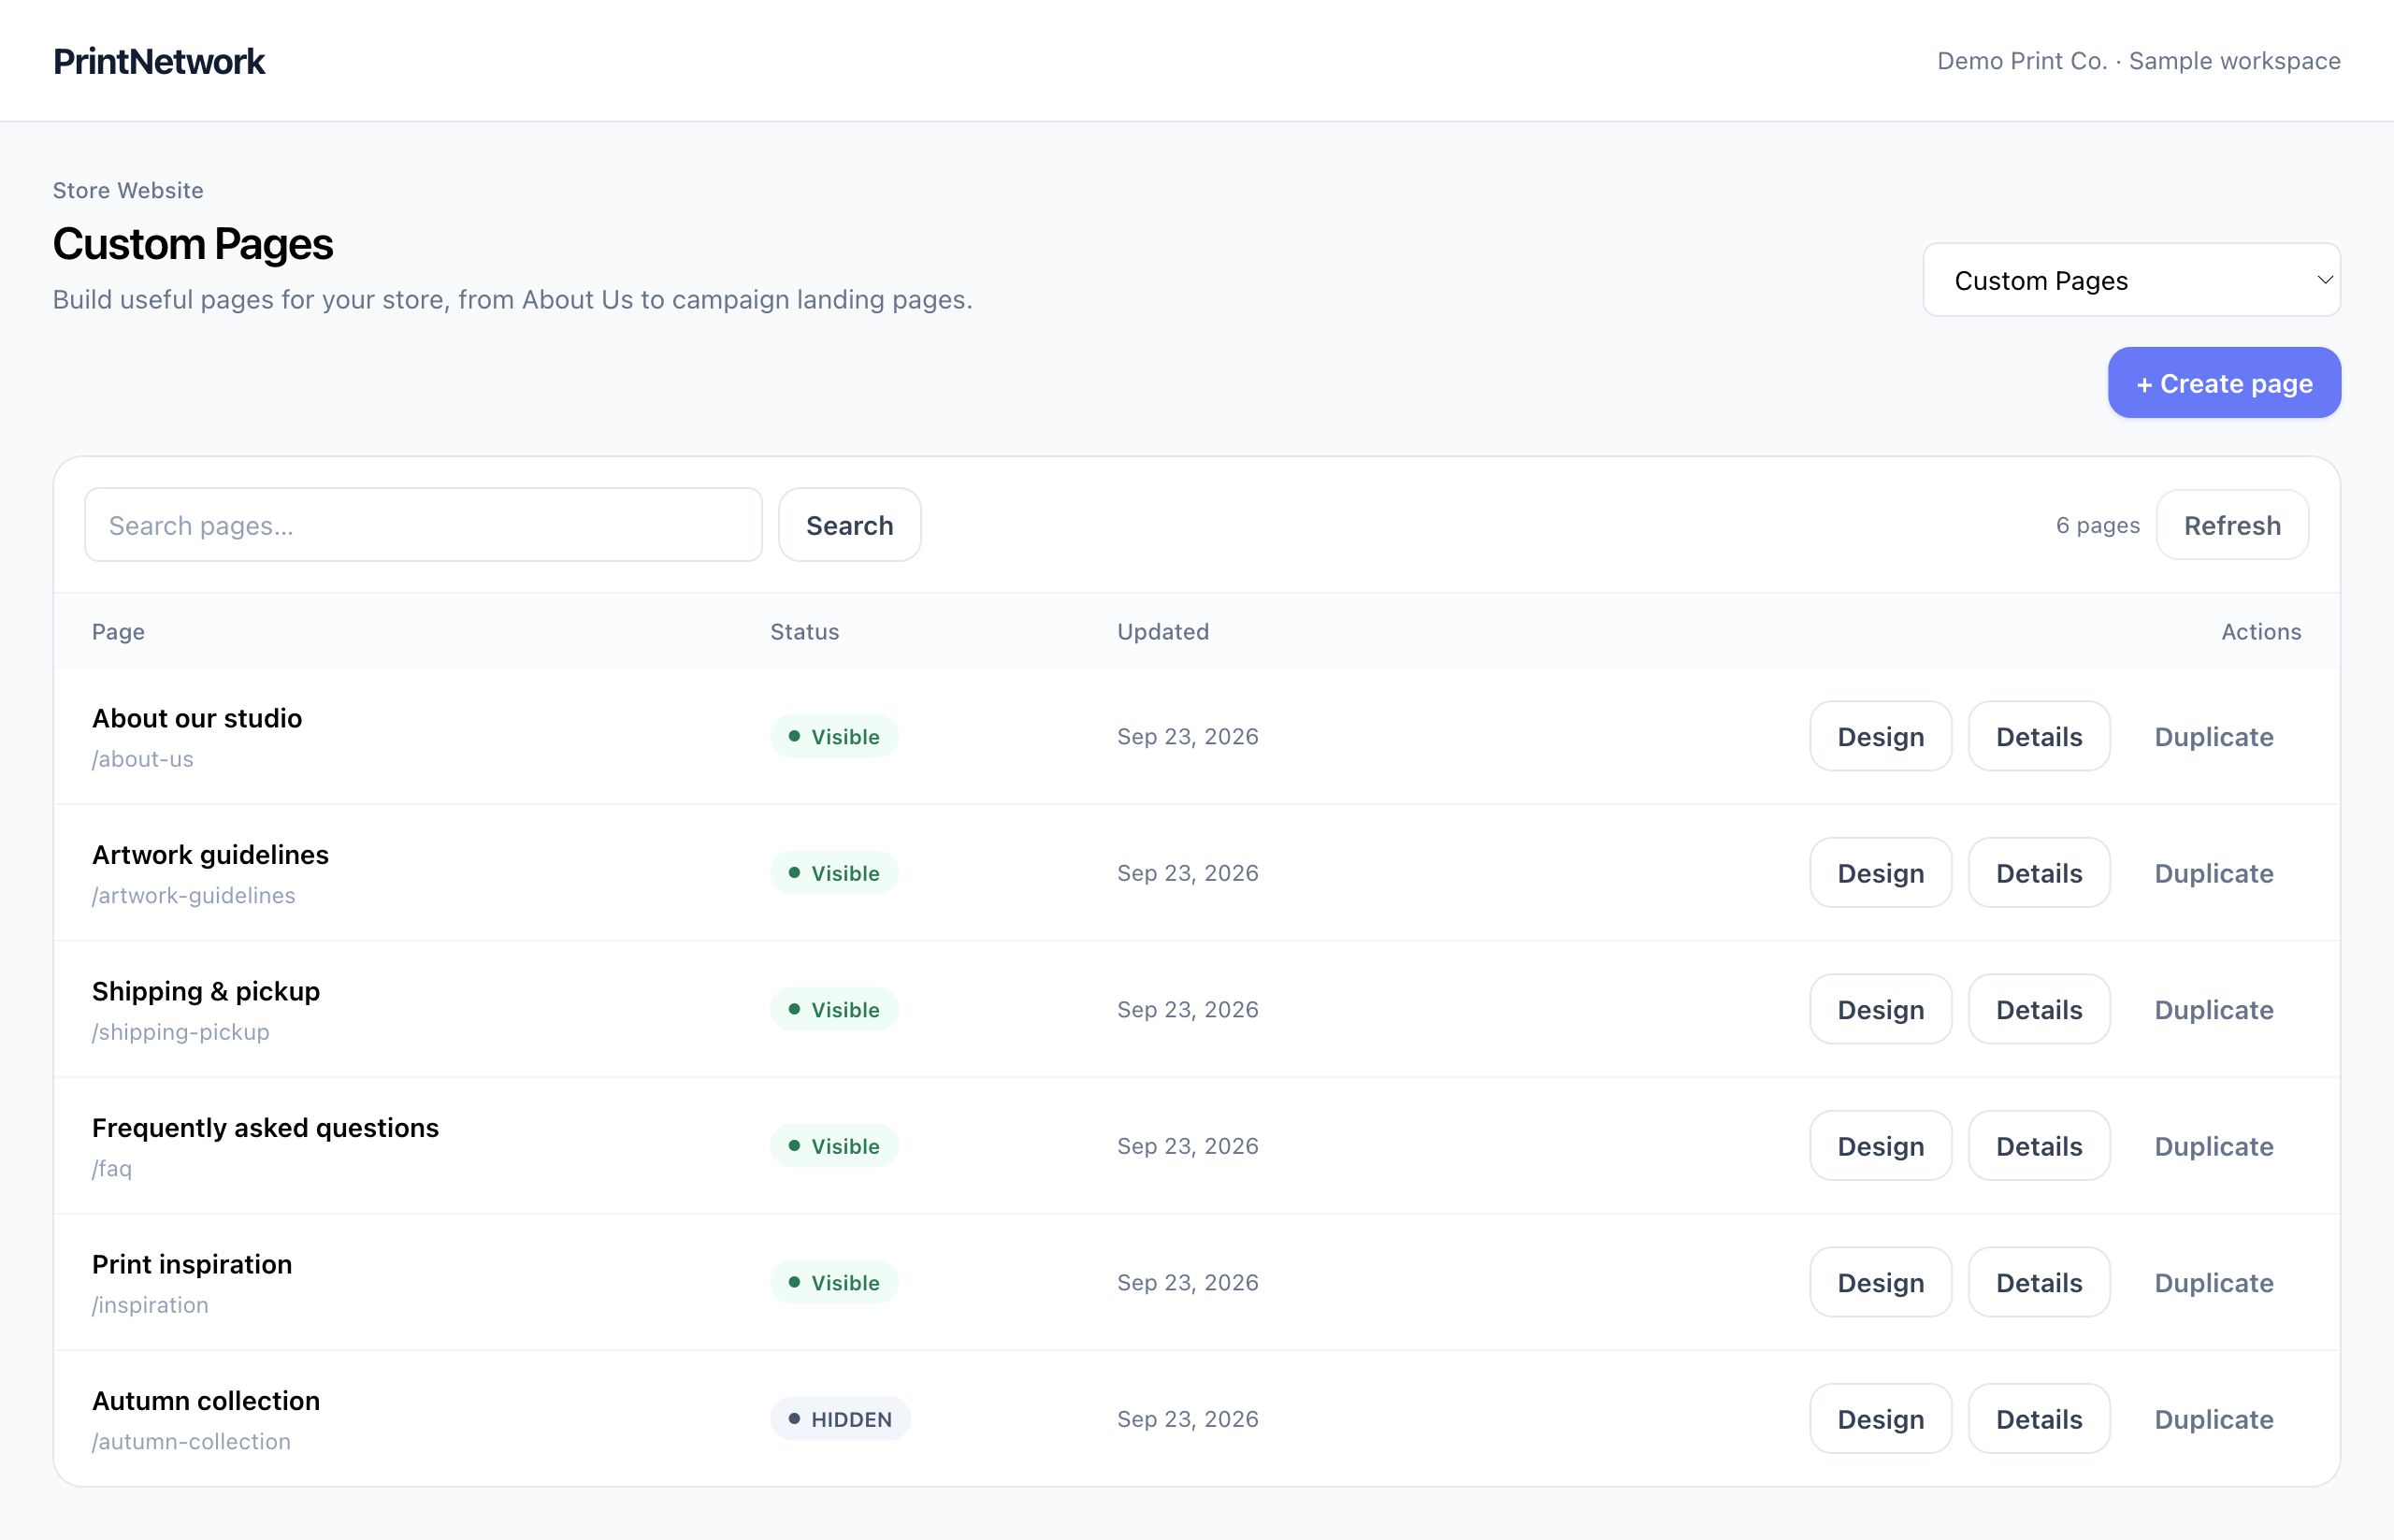Screen dimensions: 2394x1540
Task: Refresh the pages list
Action: [x=2232, y=525]
